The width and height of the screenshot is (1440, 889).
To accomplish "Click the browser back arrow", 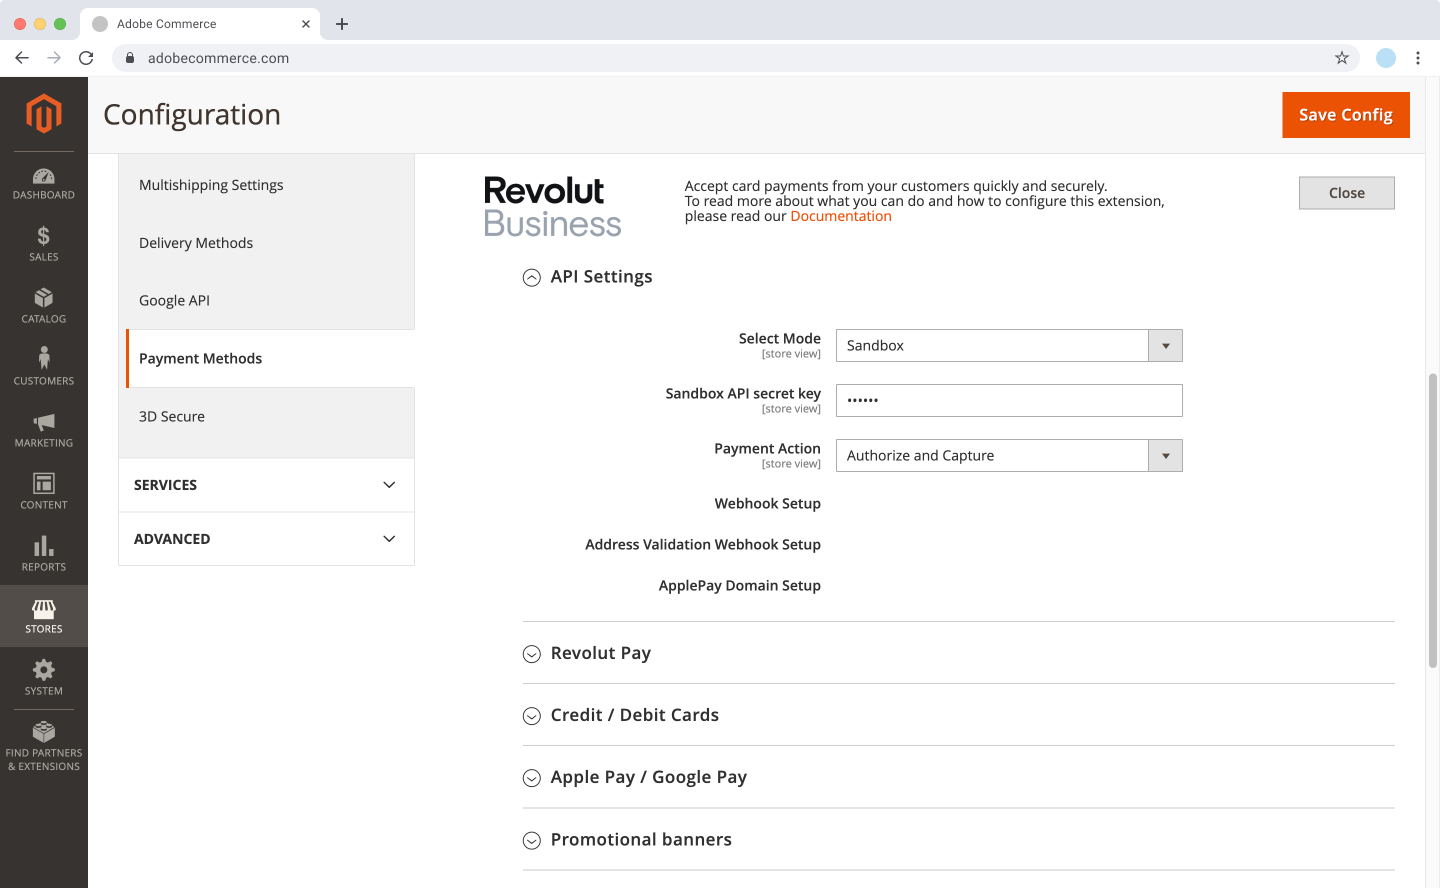I will pos(22,58).
